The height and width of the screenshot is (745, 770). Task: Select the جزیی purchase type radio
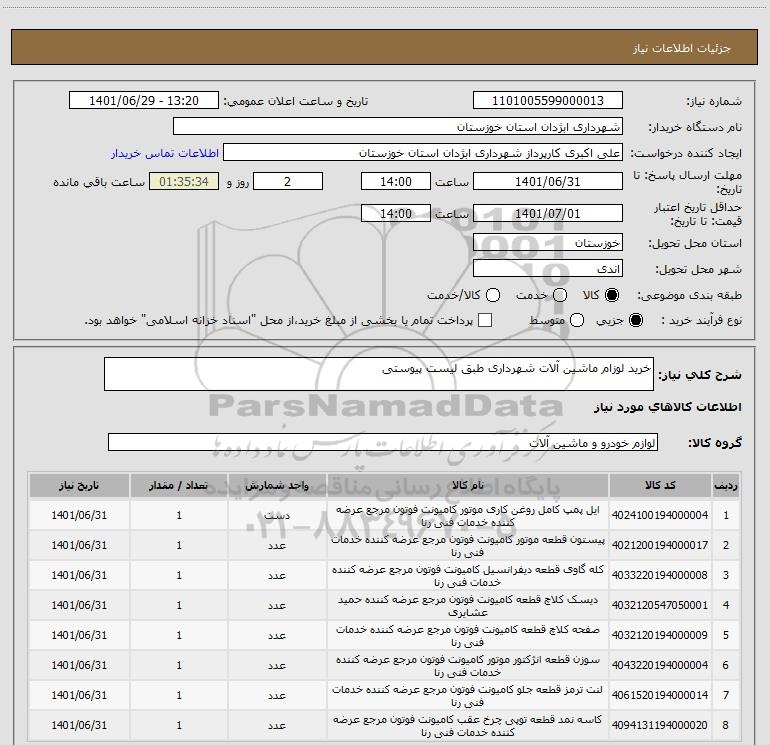[636, 320]
